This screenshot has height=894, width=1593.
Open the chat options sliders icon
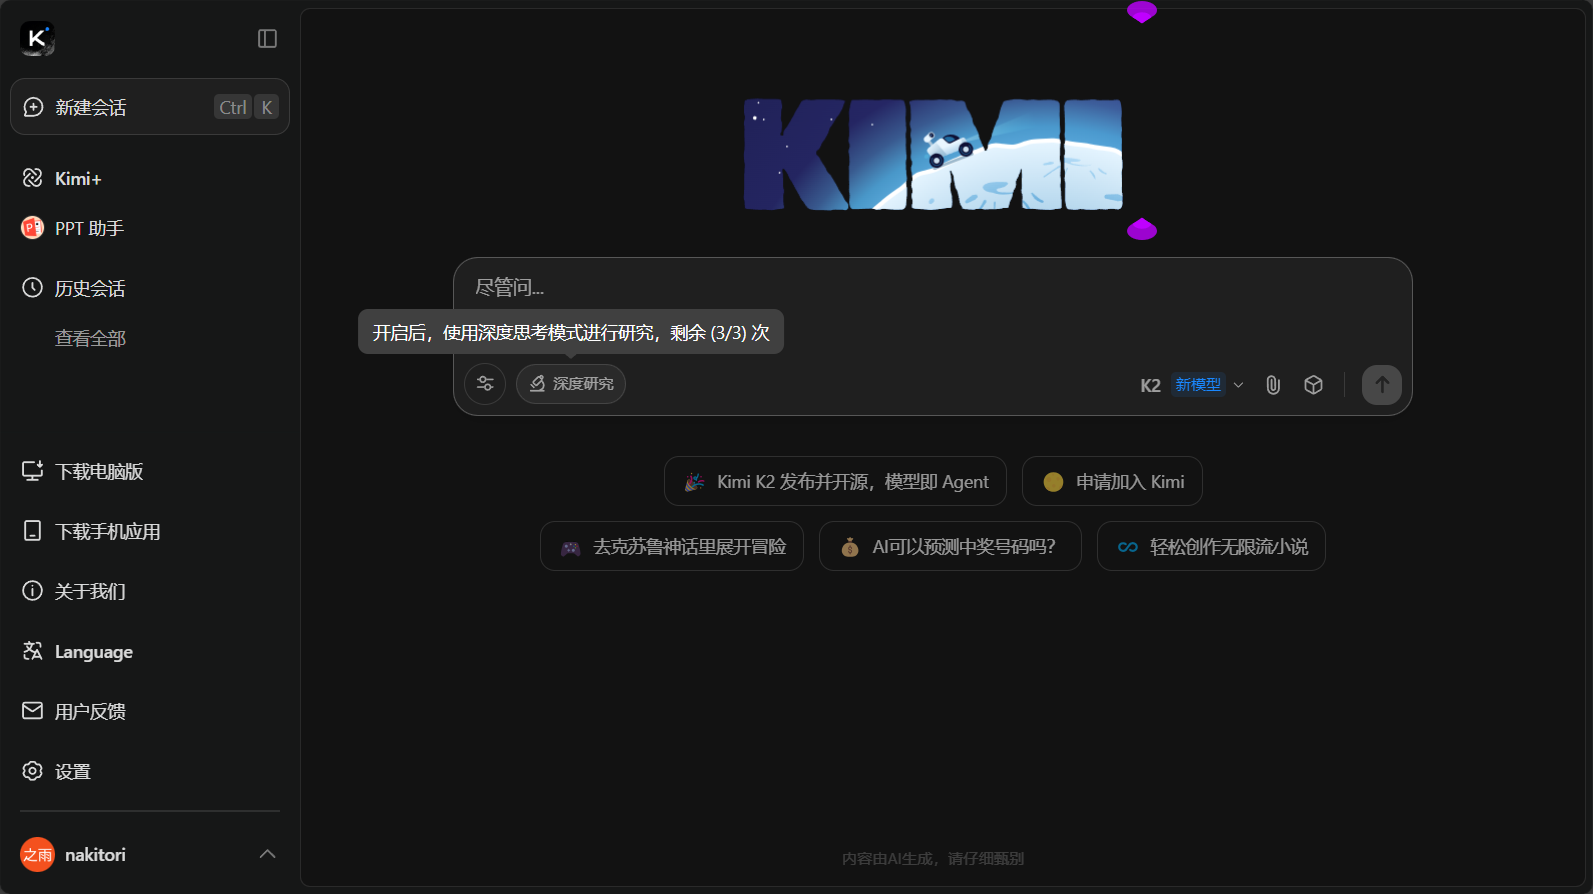click(485, 384)
